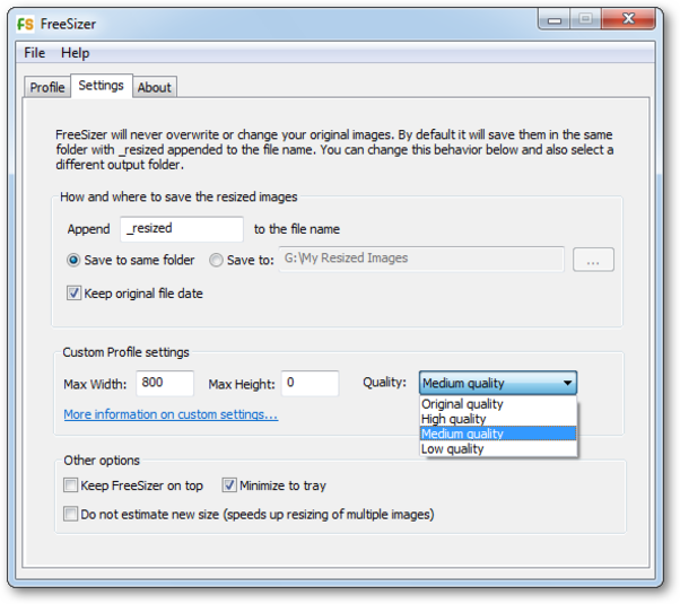Image resolution: width=680 pixels, height=604 pixels.
Task: Click the Max Height field showing 0
Action: point(310,383)
